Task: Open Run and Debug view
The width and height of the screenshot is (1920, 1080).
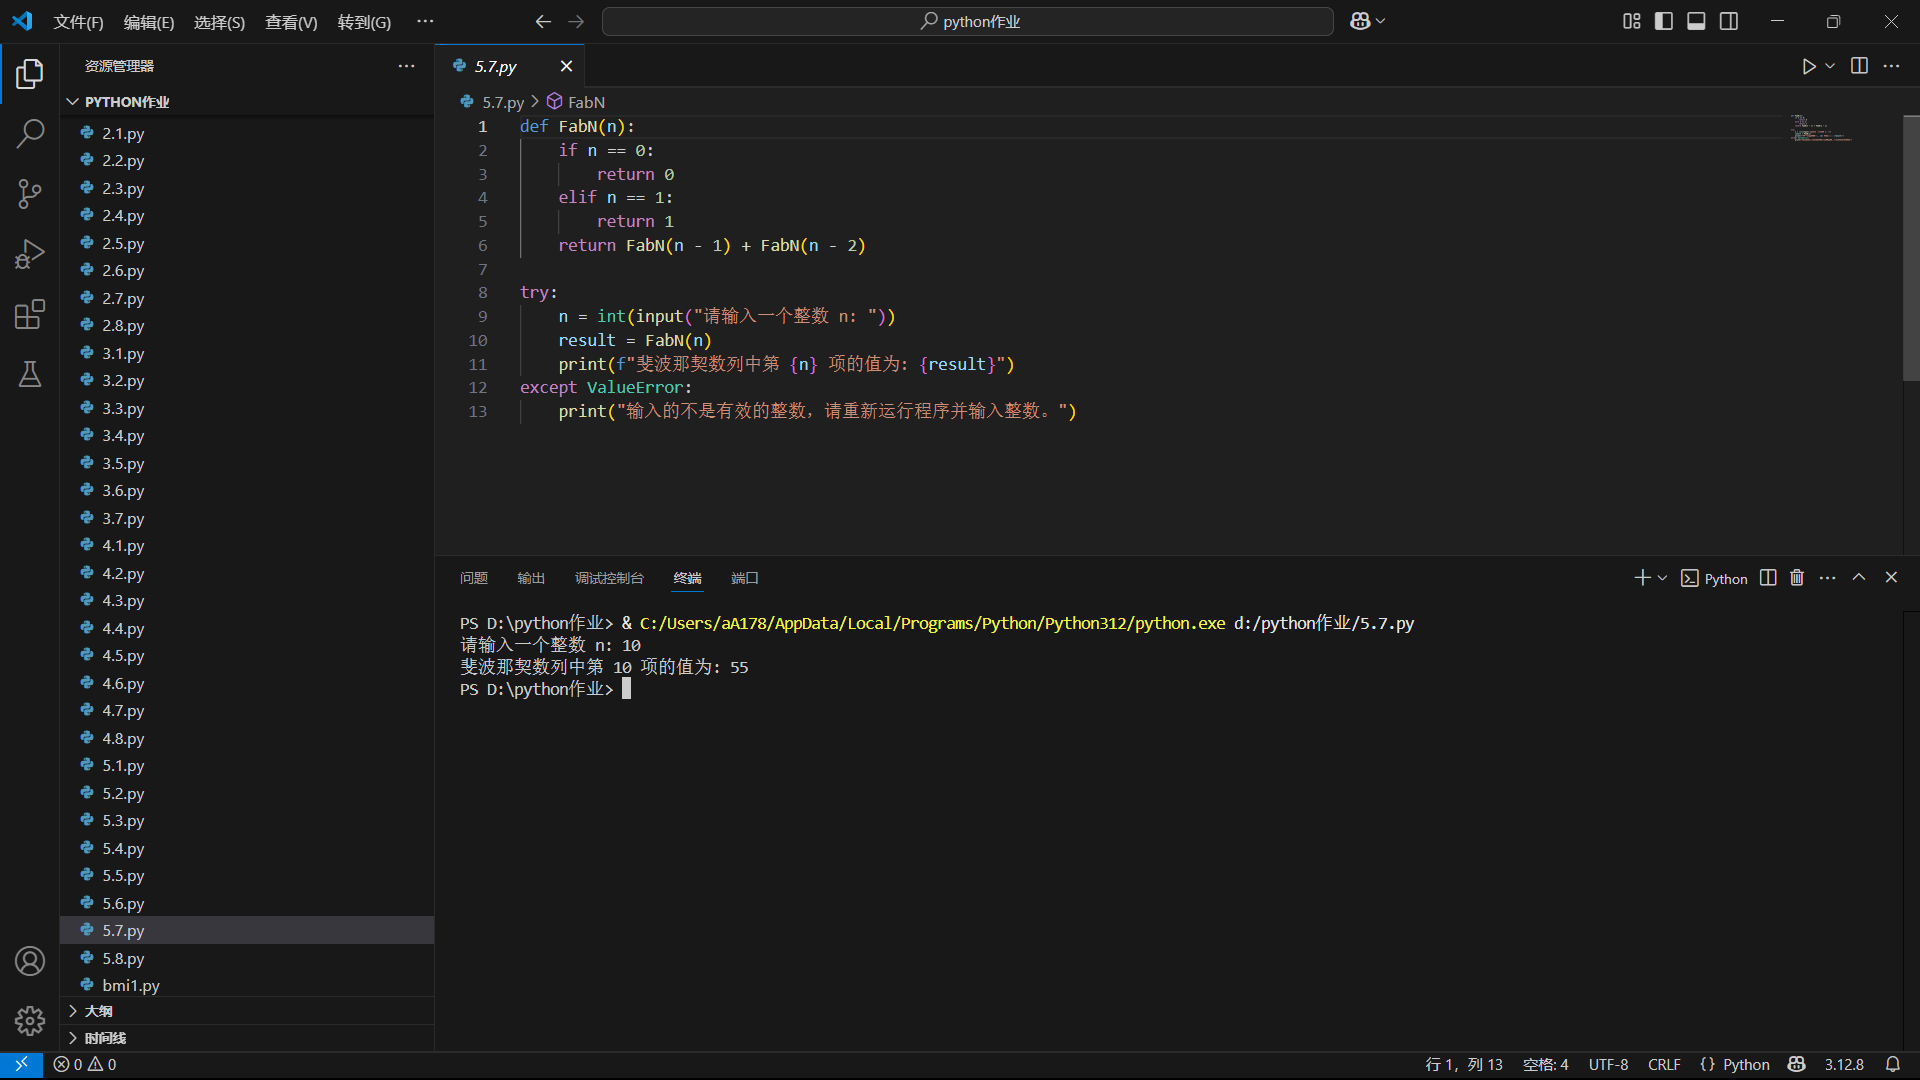Action: tap(30, 254)
